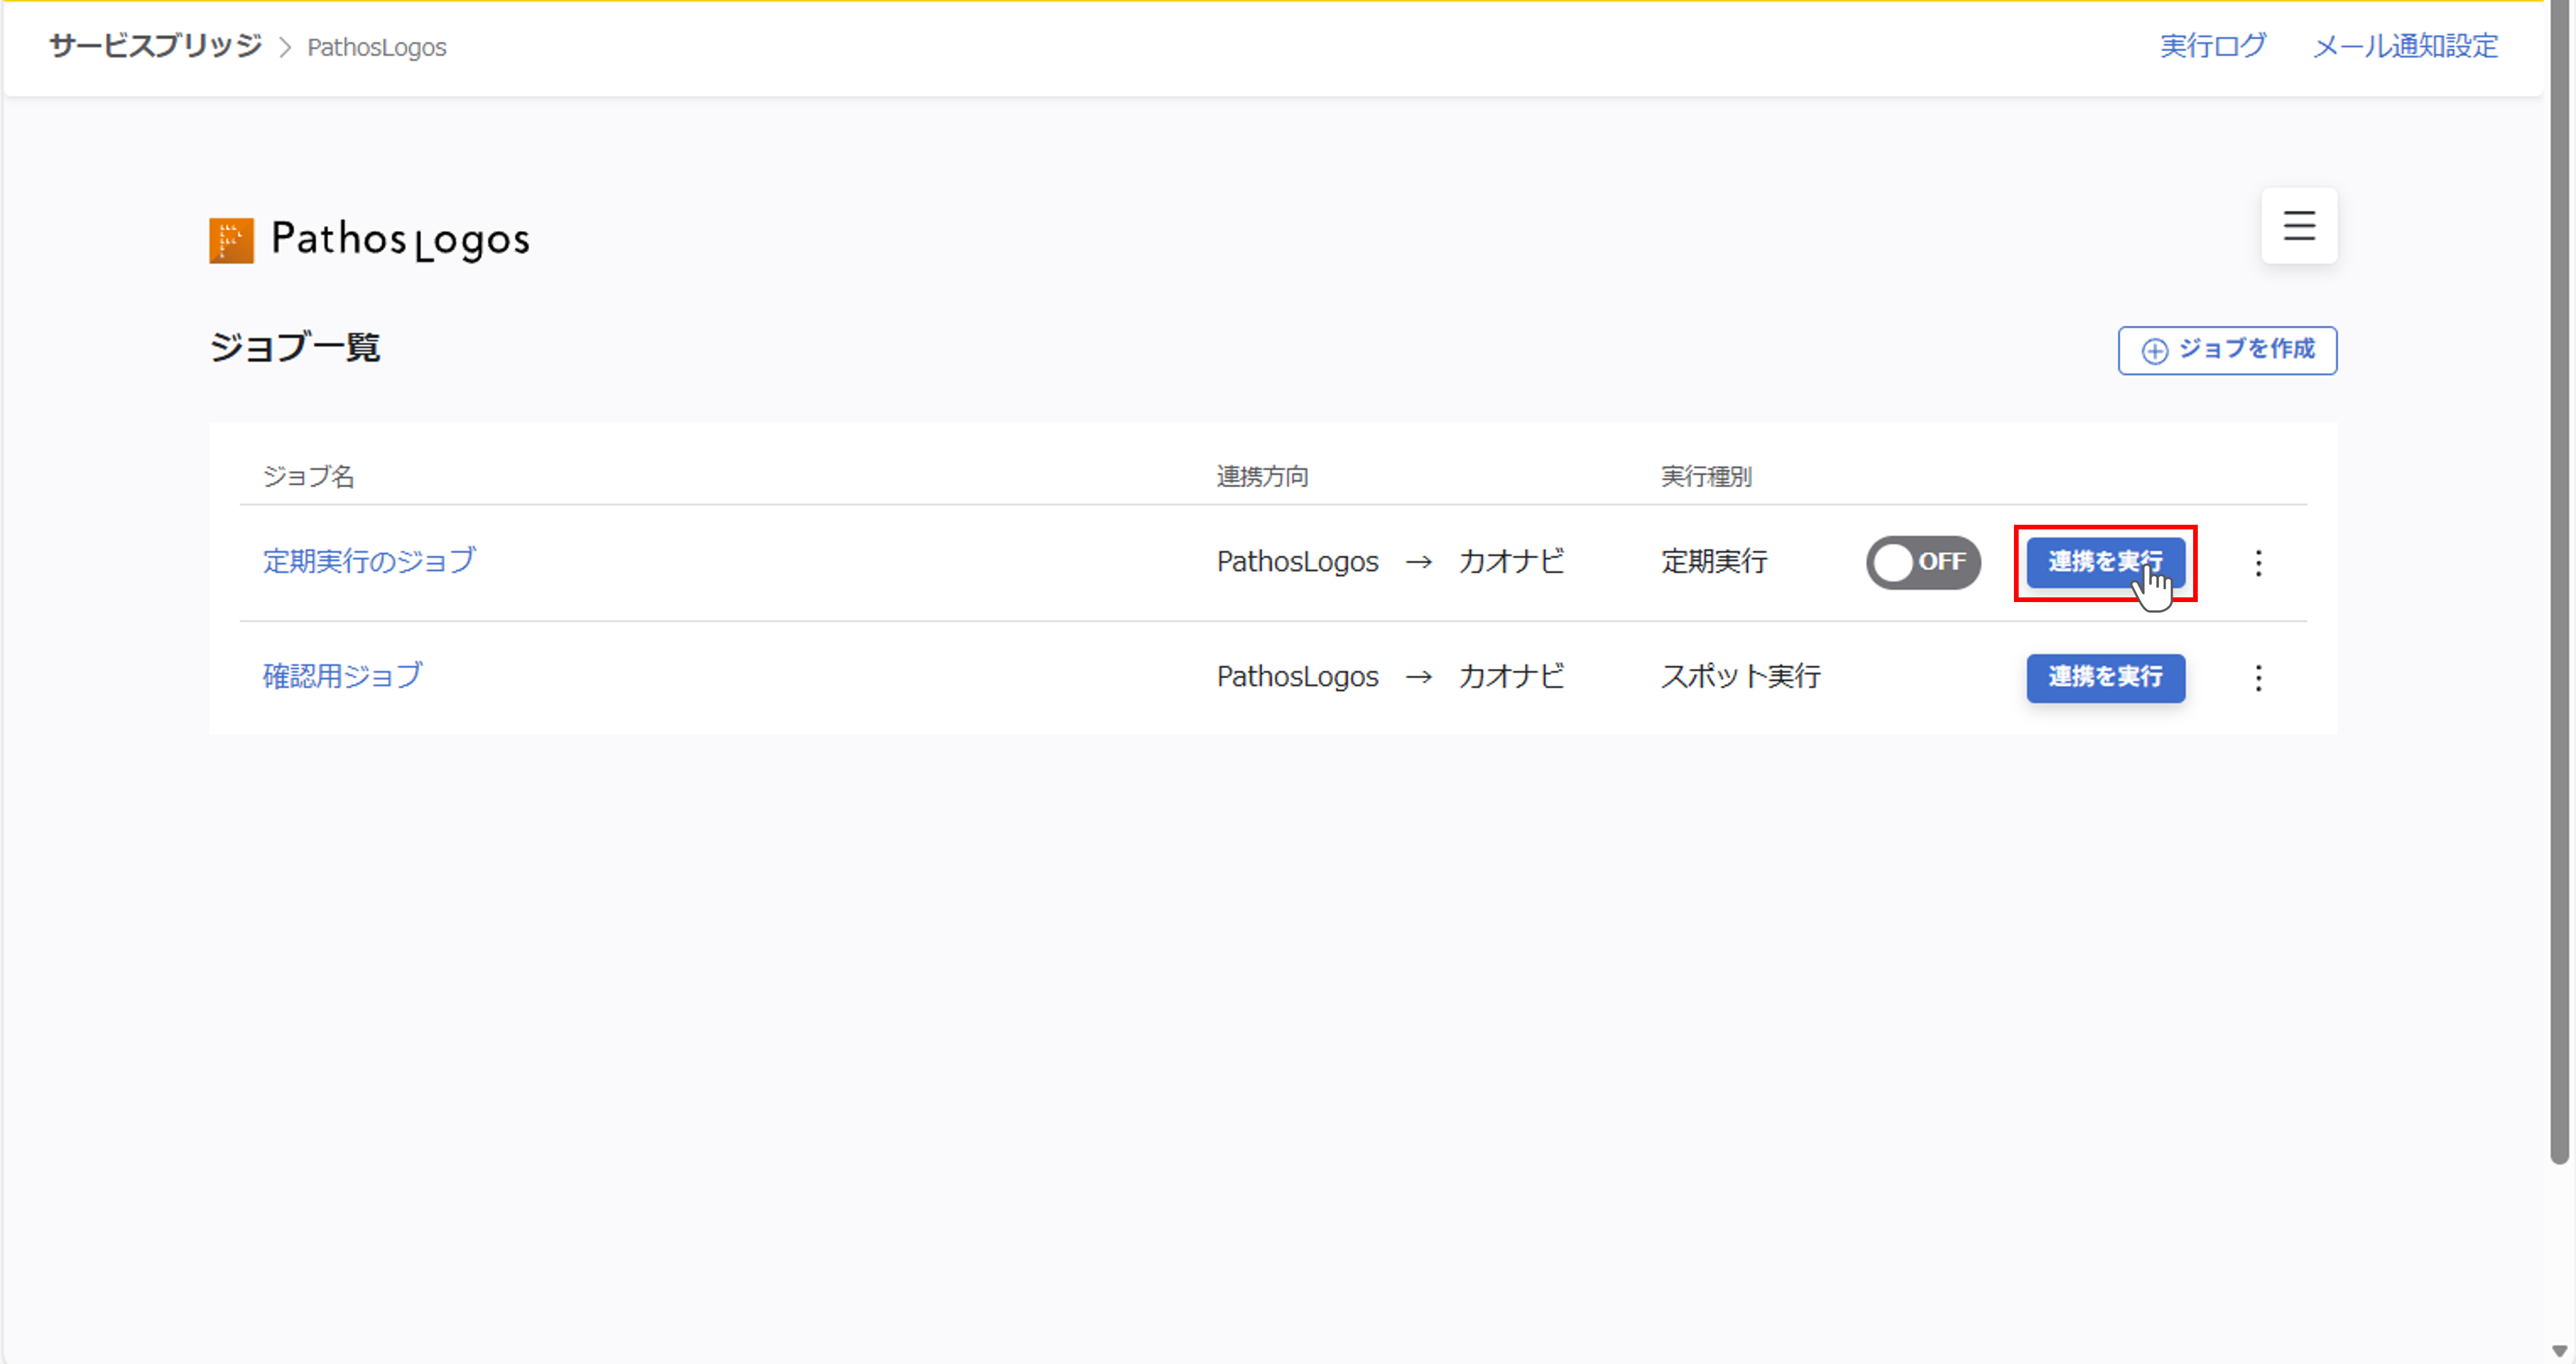Click the 実行種別 column header
Image resolution: width=2576 pixels, height=1364 pixels.
(x=1705, y=476)
